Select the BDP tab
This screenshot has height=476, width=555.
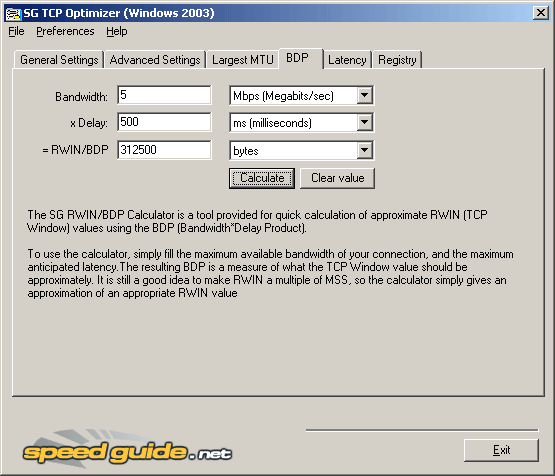click(301, 58)
